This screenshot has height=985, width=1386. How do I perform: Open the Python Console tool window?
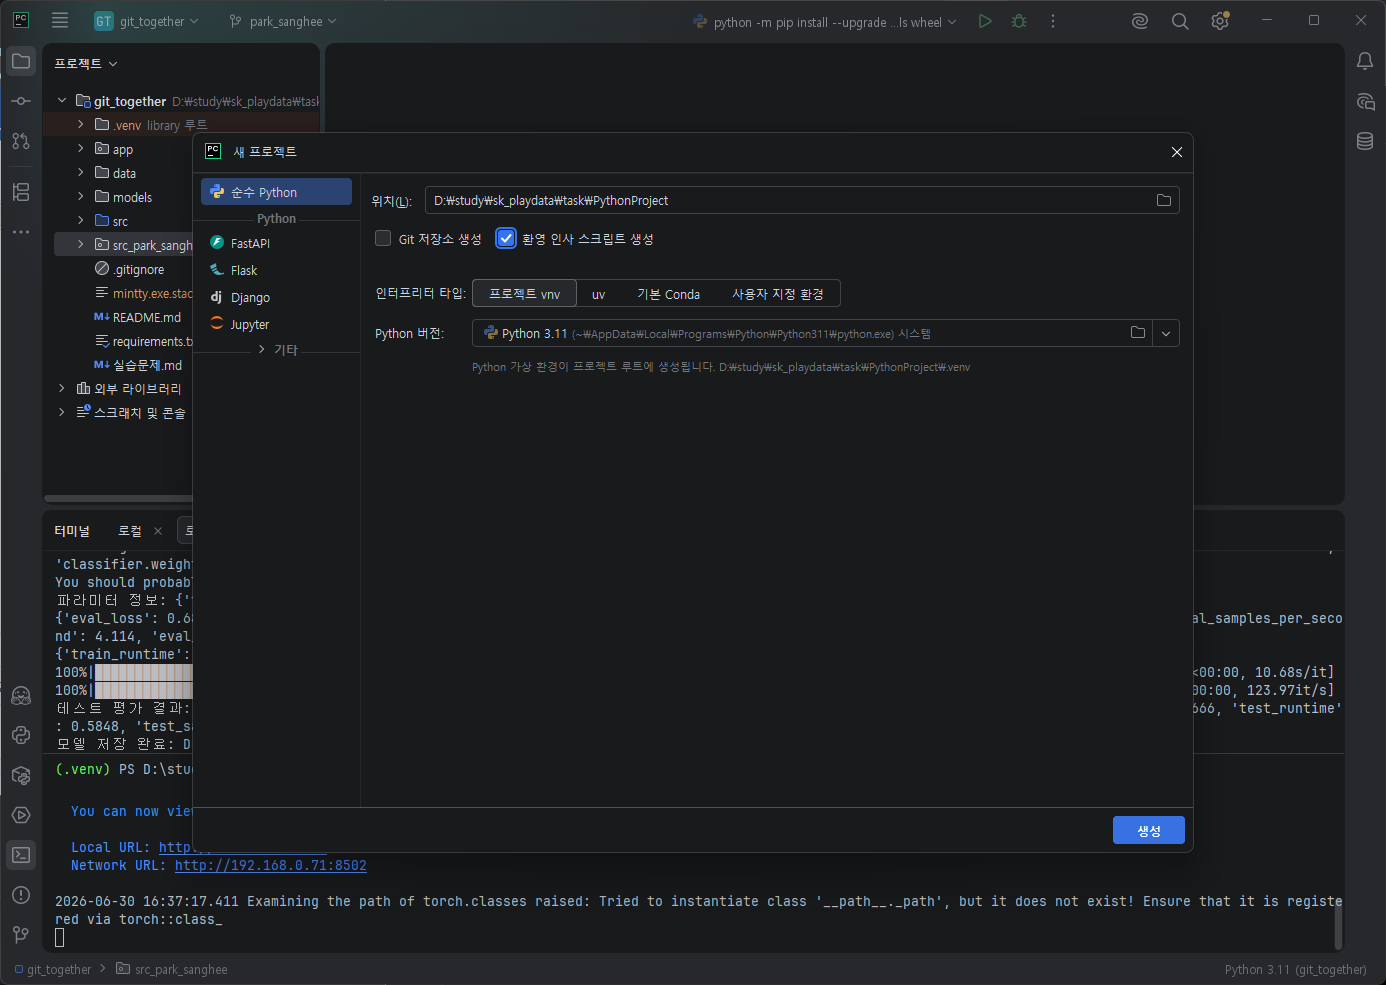(x=21, y=735)
